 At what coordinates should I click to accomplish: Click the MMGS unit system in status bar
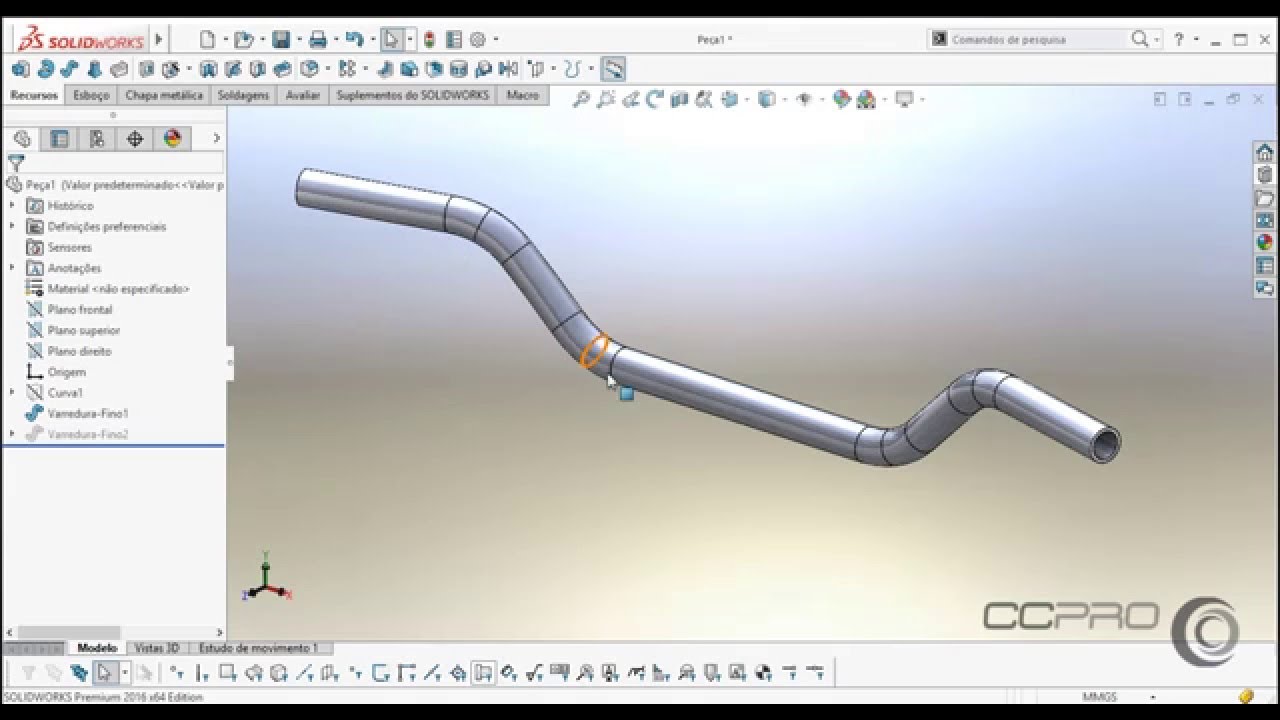click(1099, 697)
